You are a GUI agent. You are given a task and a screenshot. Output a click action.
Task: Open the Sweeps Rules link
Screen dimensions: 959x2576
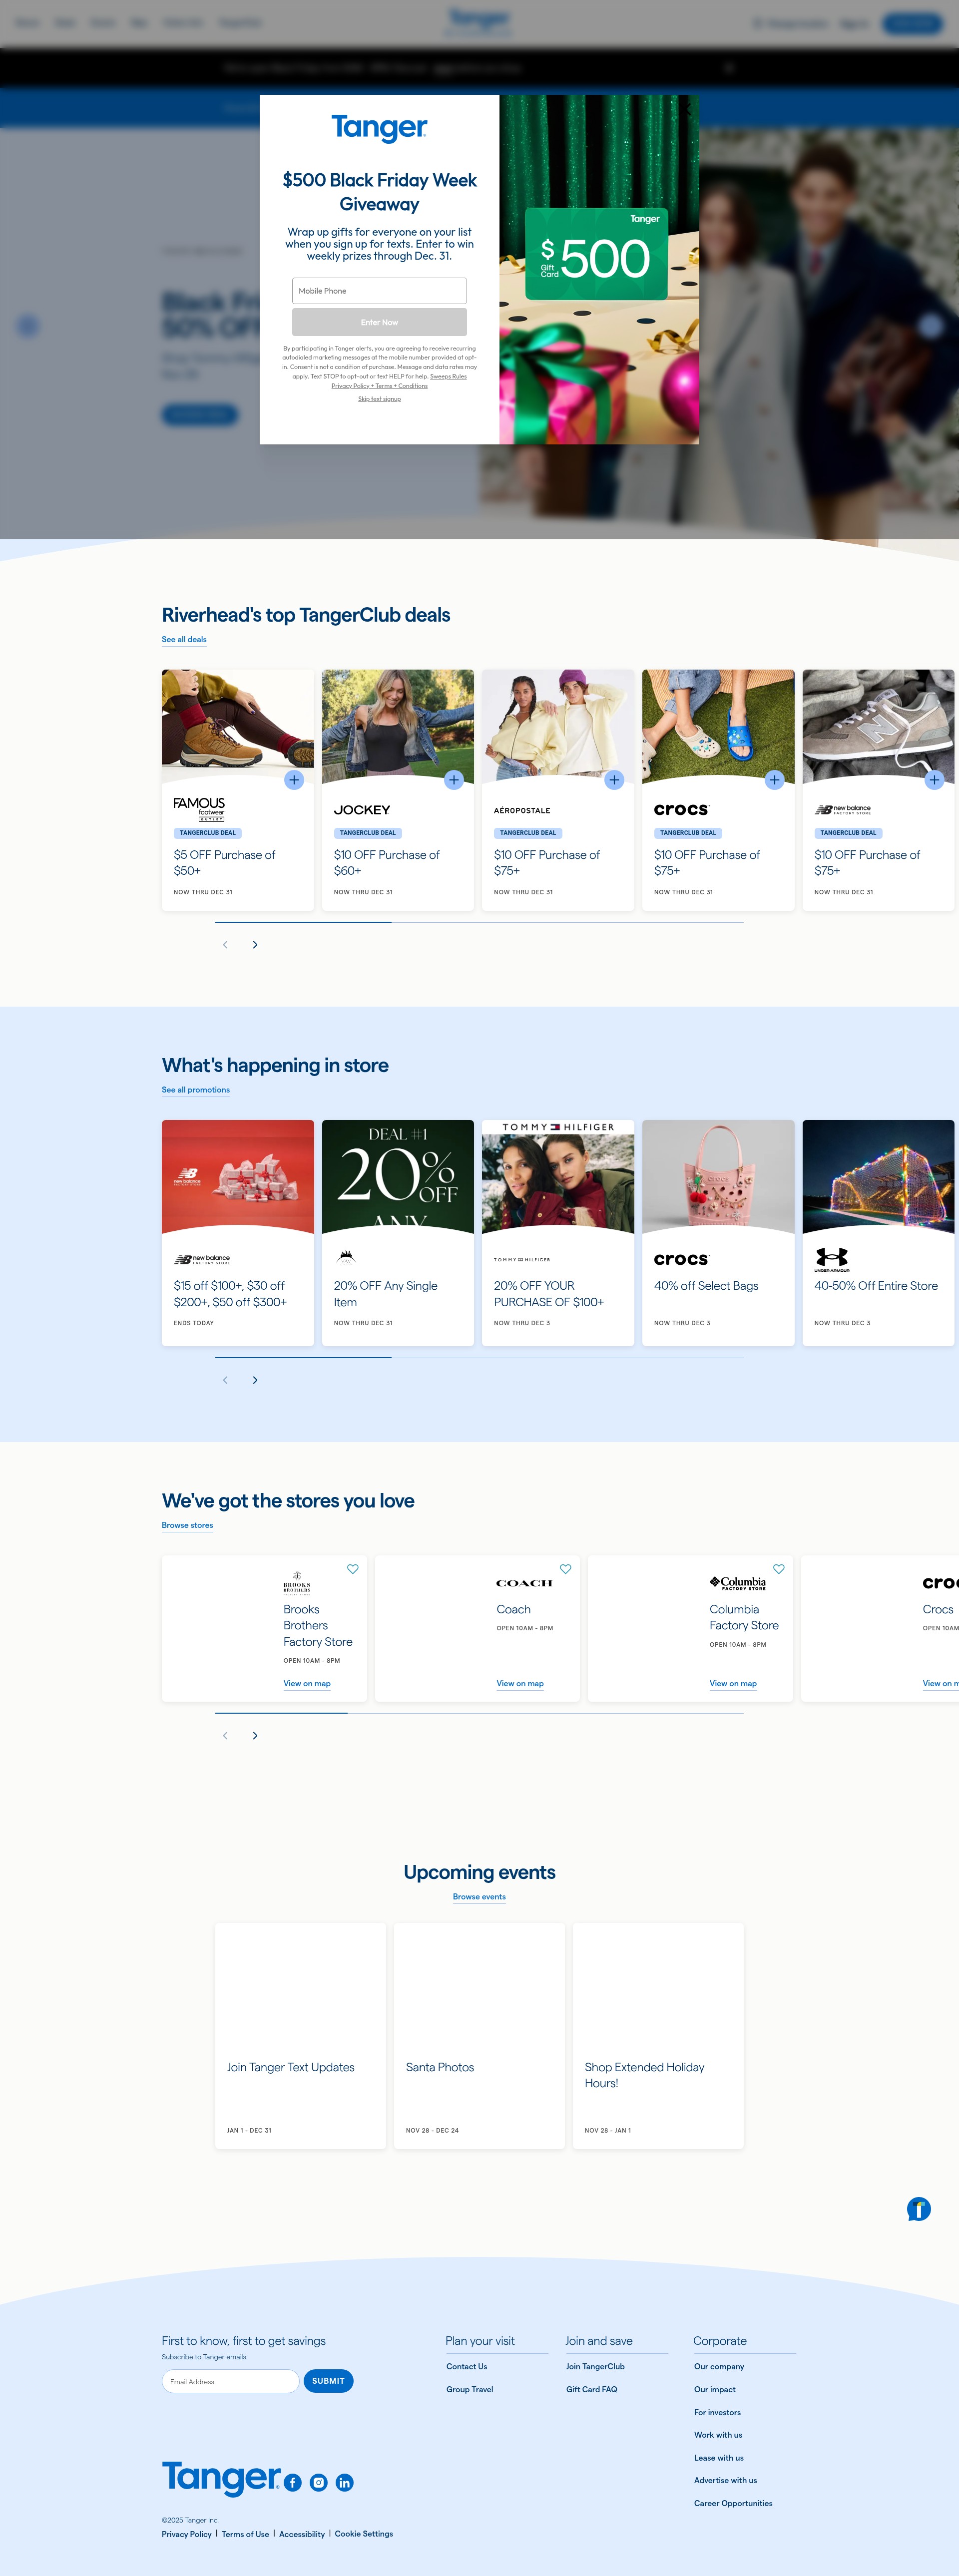click(448, 376)
